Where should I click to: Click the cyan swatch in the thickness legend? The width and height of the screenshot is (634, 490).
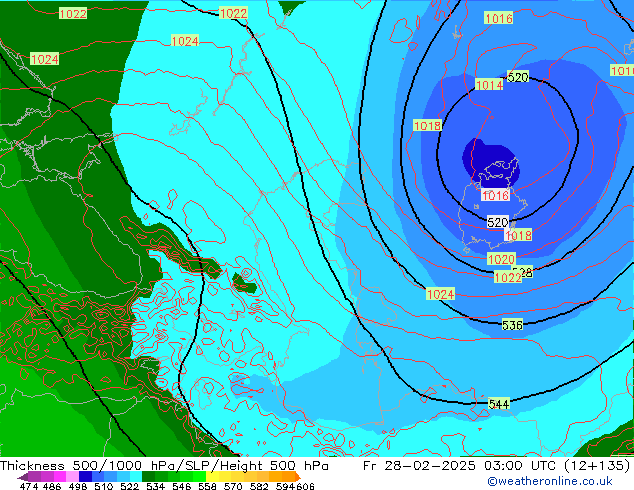(x=136, y=477)
